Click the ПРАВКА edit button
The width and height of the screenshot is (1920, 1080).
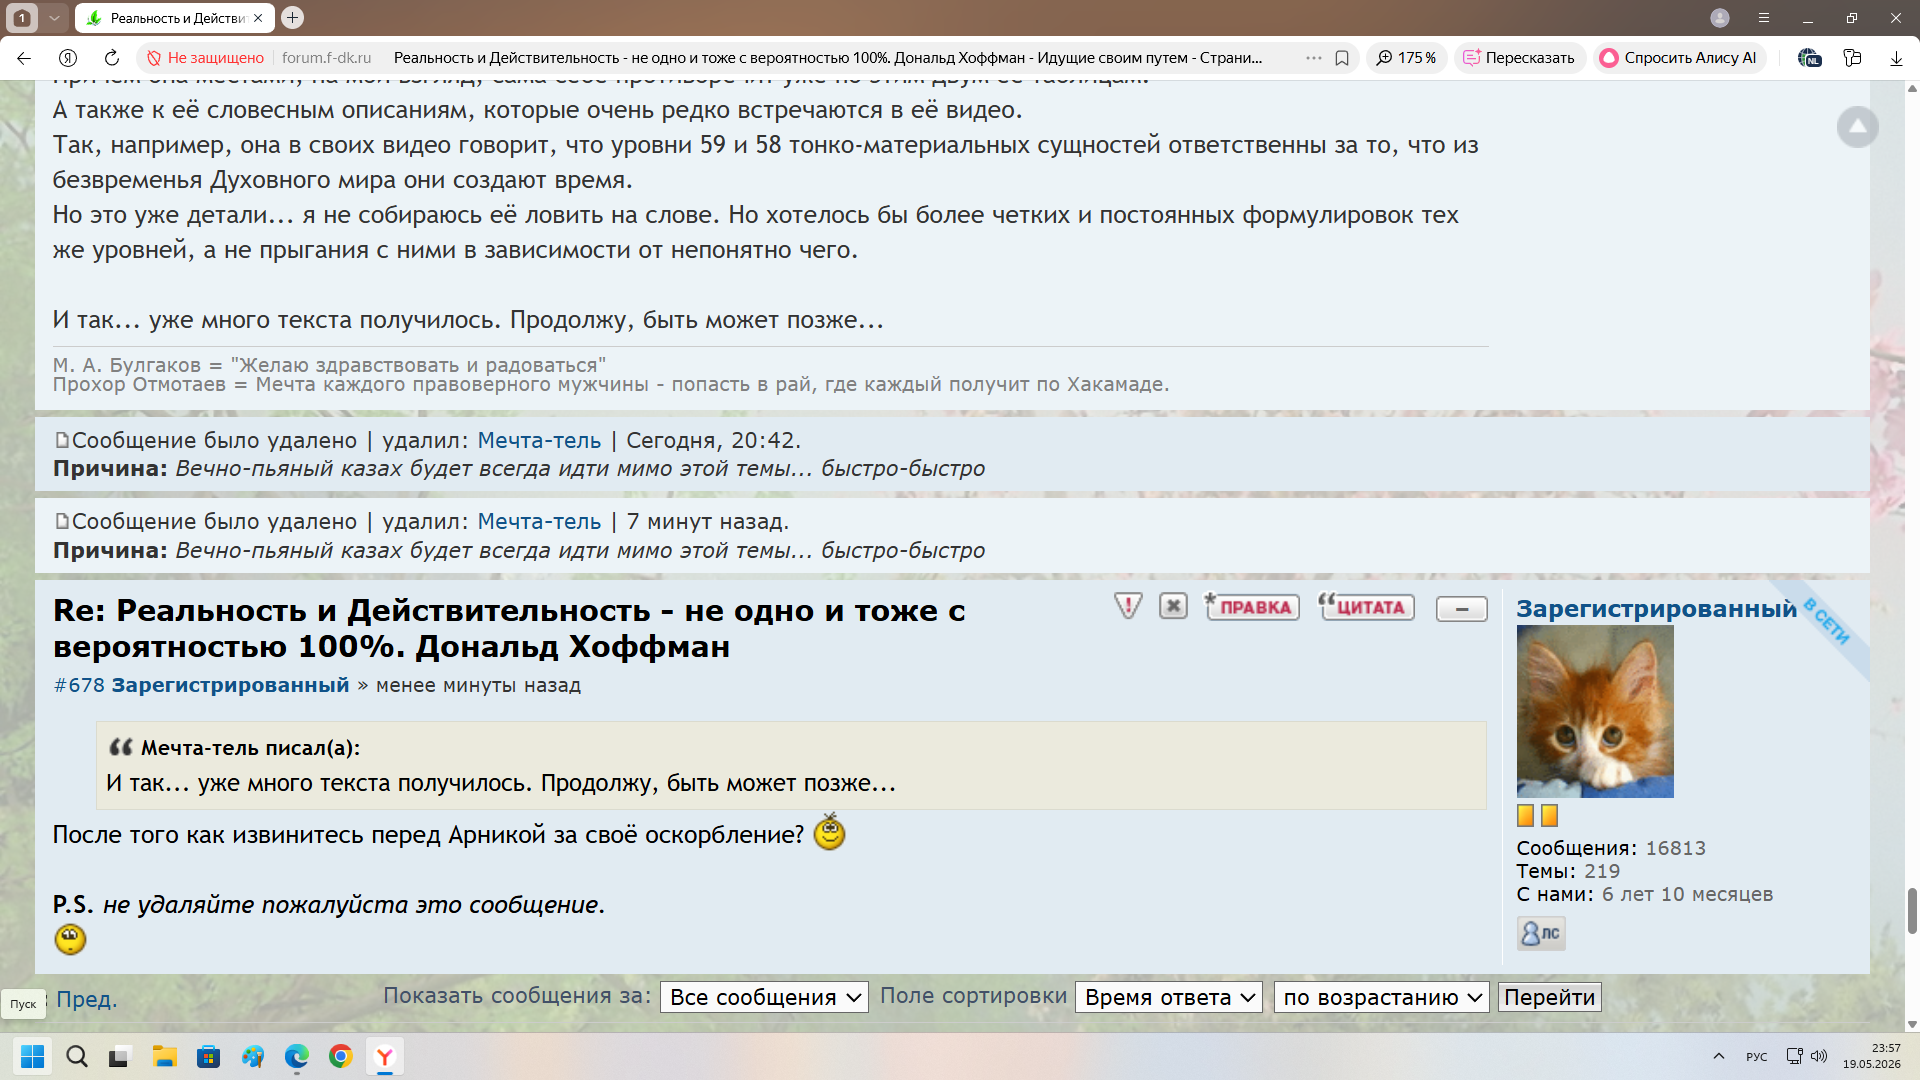point(1252,607)
